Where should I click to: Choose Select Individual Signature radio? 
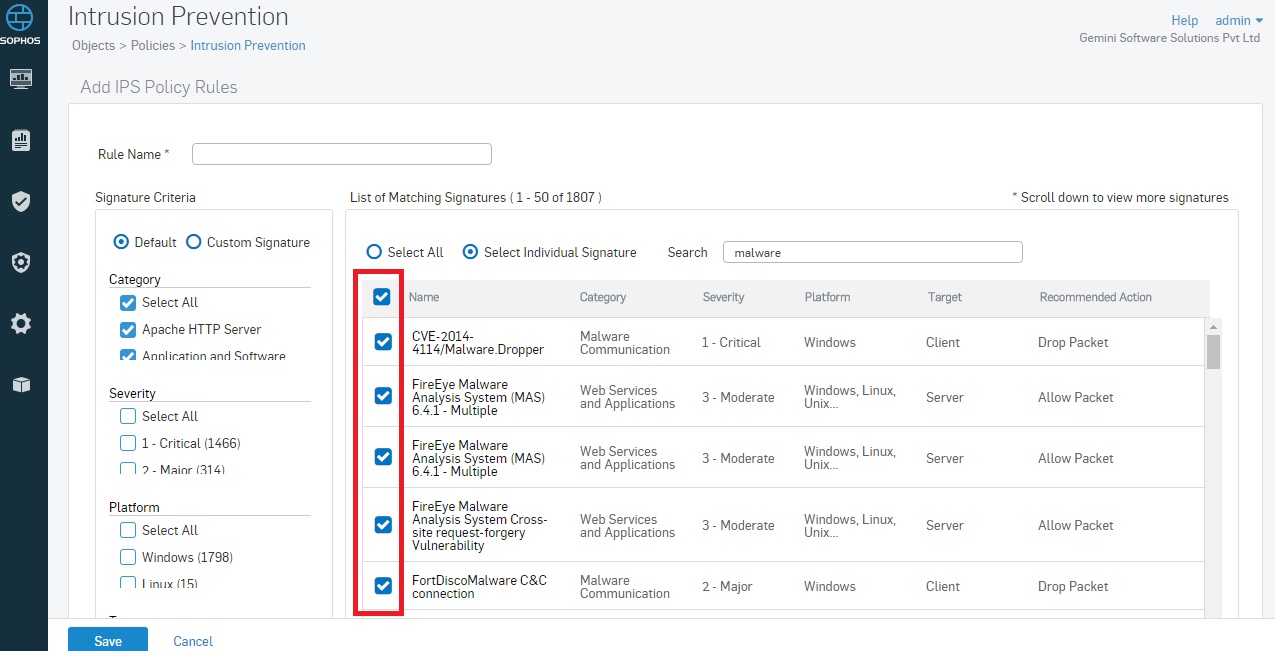click(470, 252)
